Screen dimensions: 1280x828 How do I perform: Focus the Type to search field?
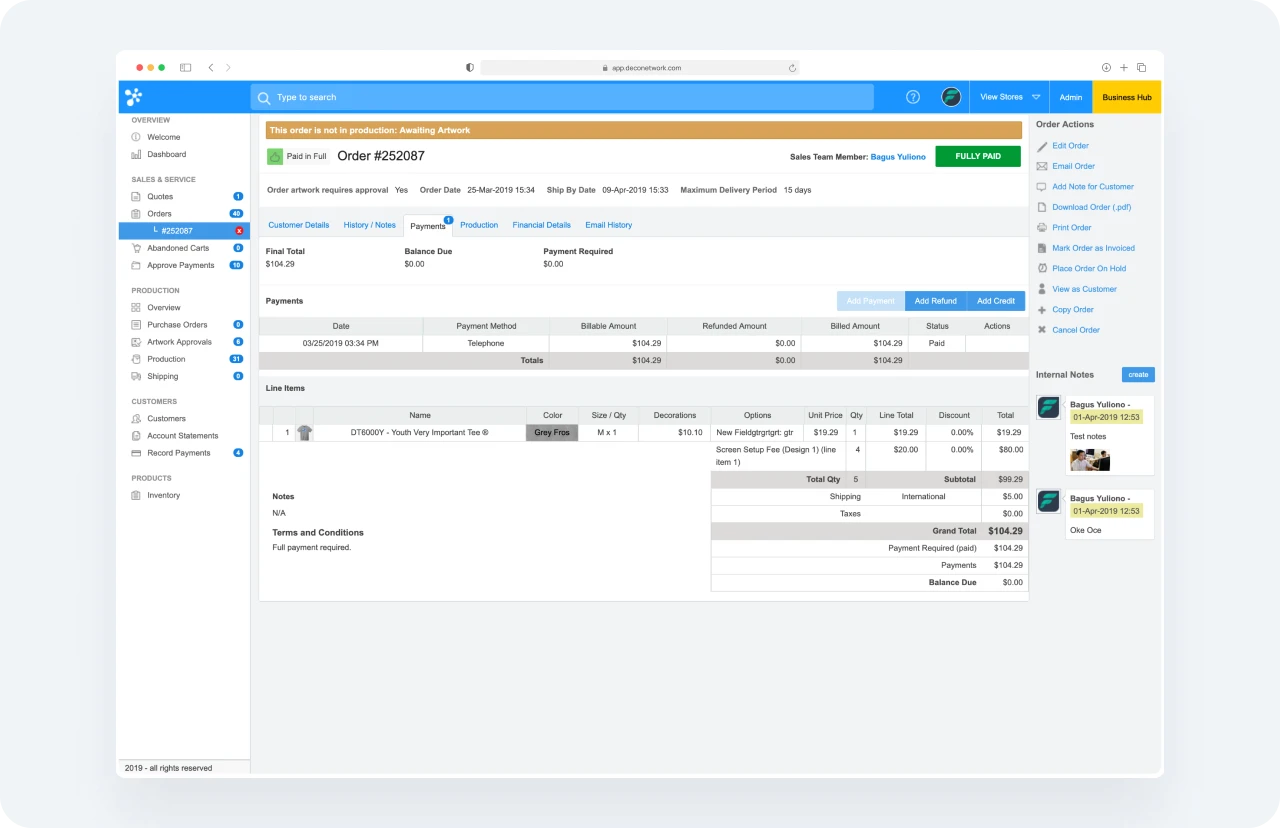point(562,97)
